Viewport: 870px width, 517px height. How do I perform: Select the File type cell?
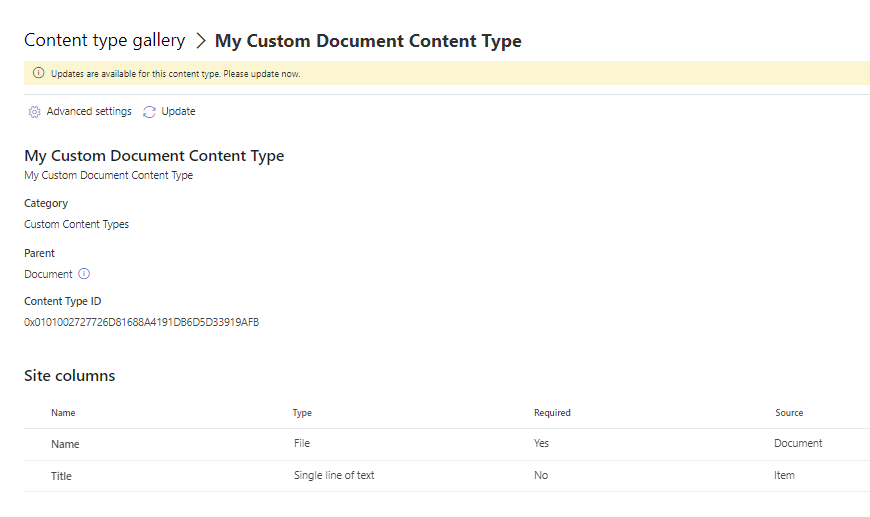302,443
